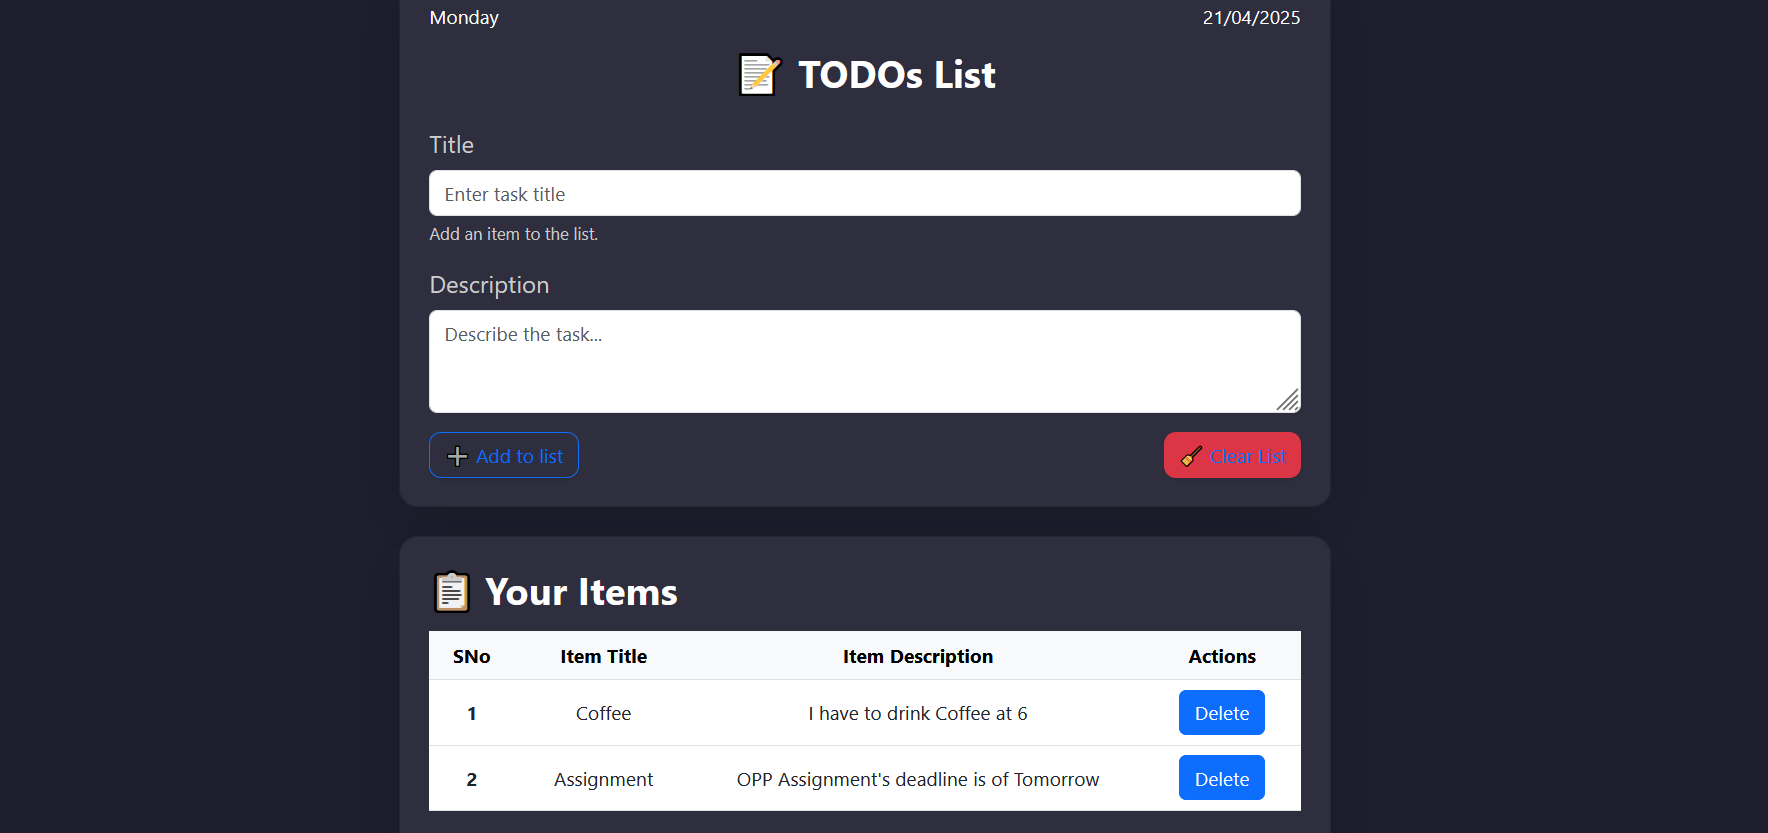The width and height of the screenshot is (1768, 833).
Task: Click the Title input field
Action: click(x=864, y=193)
